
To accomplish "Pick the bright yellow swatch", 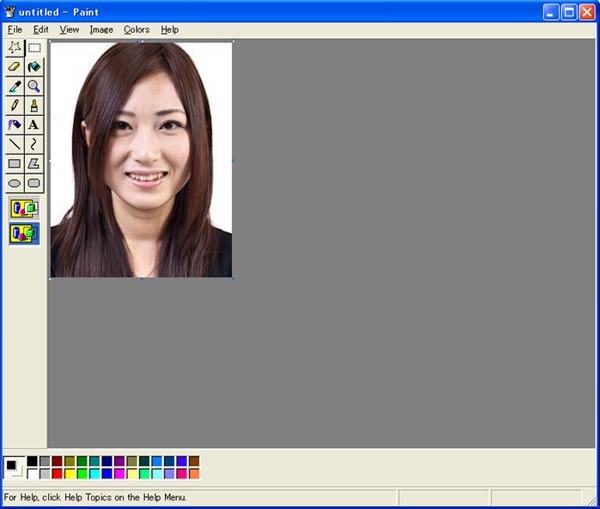I will coord(70,474).
